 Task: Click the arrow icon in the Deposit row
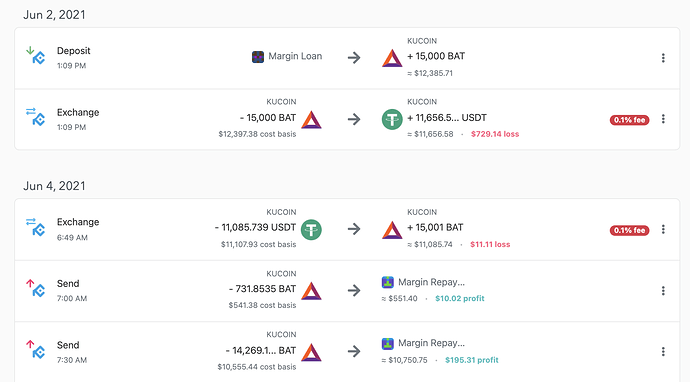[354, 58]
